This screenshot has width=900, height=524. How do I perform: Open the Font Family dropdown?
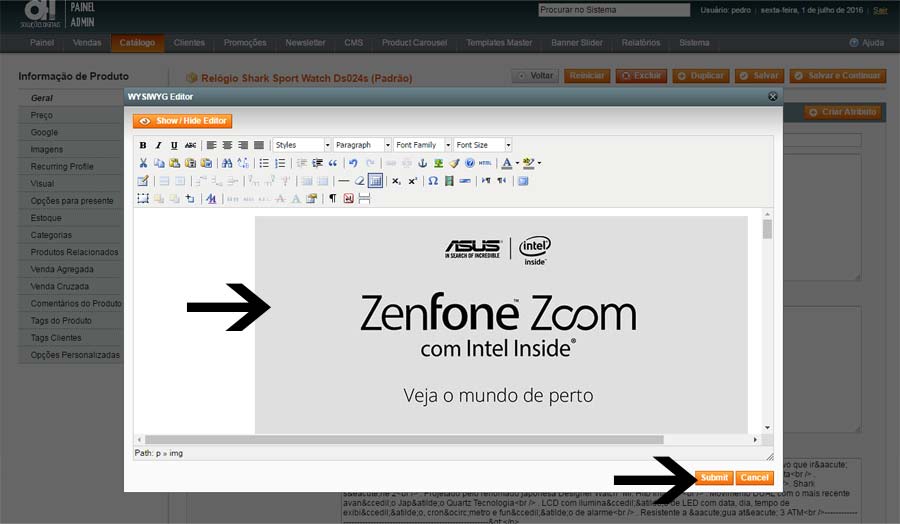422,145
